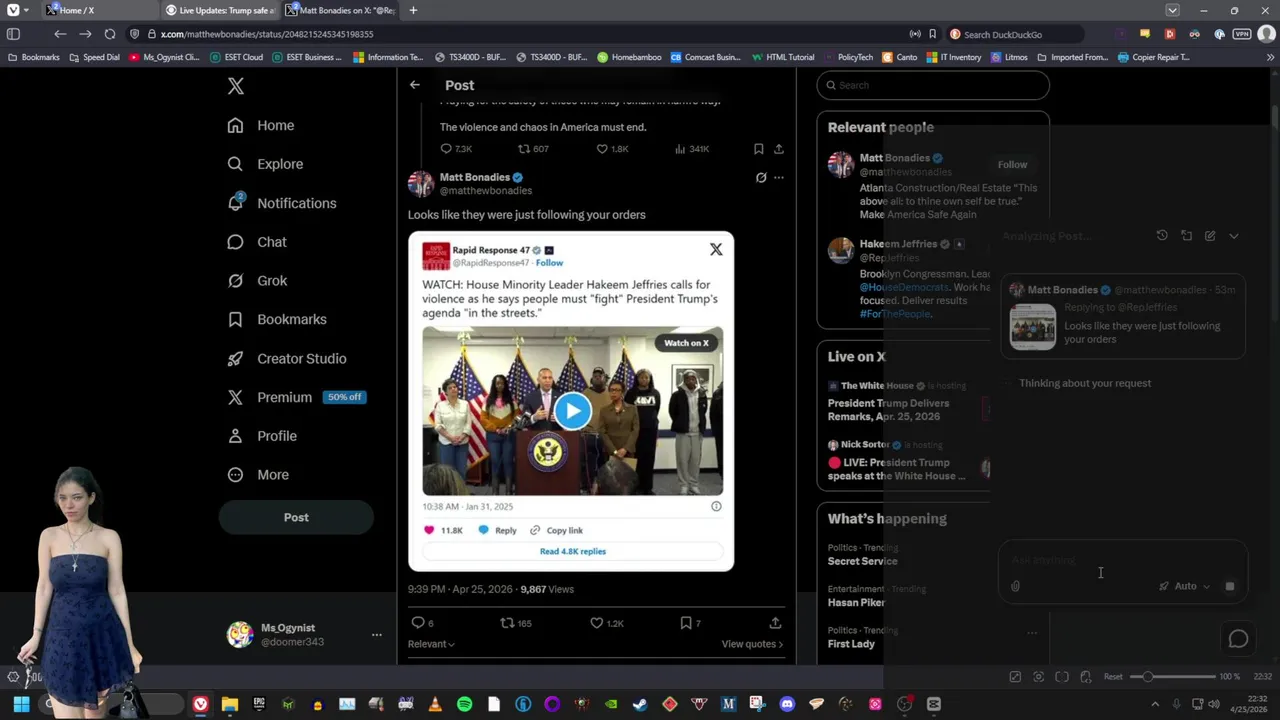Screen dimensions: 1280x720
Task: Share Matt Bonadies post via share icon
Action: (775, 623)
